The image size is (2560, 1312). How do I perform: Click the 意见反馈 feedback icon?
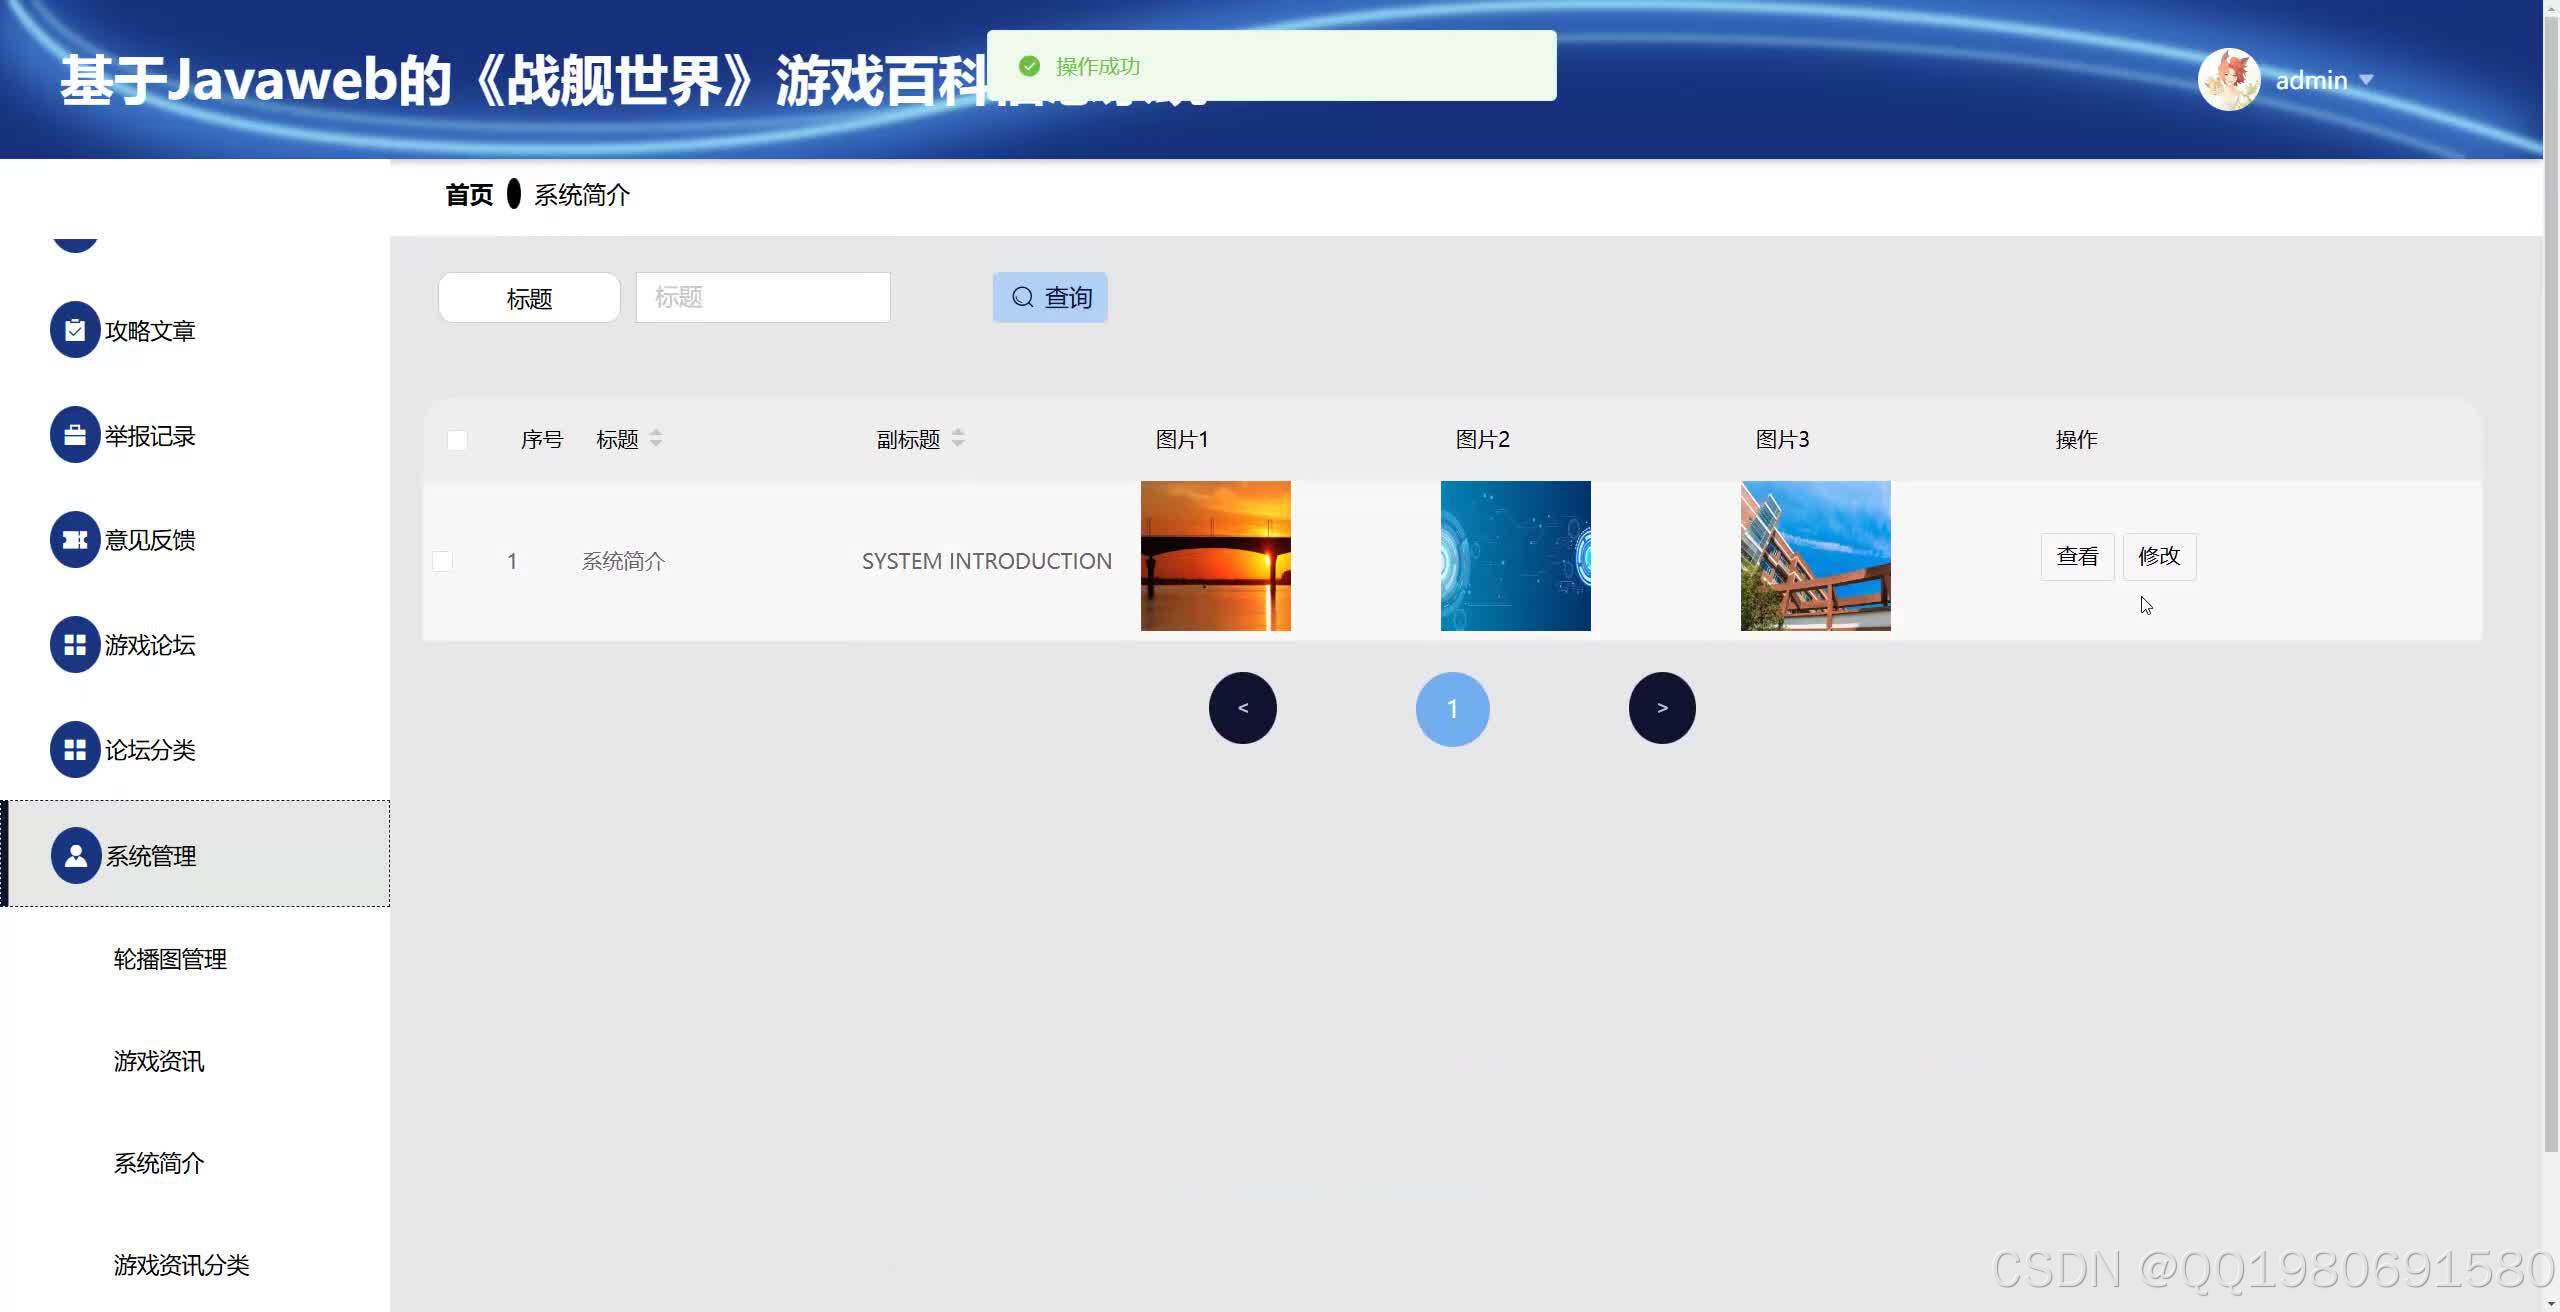point(74,540)
